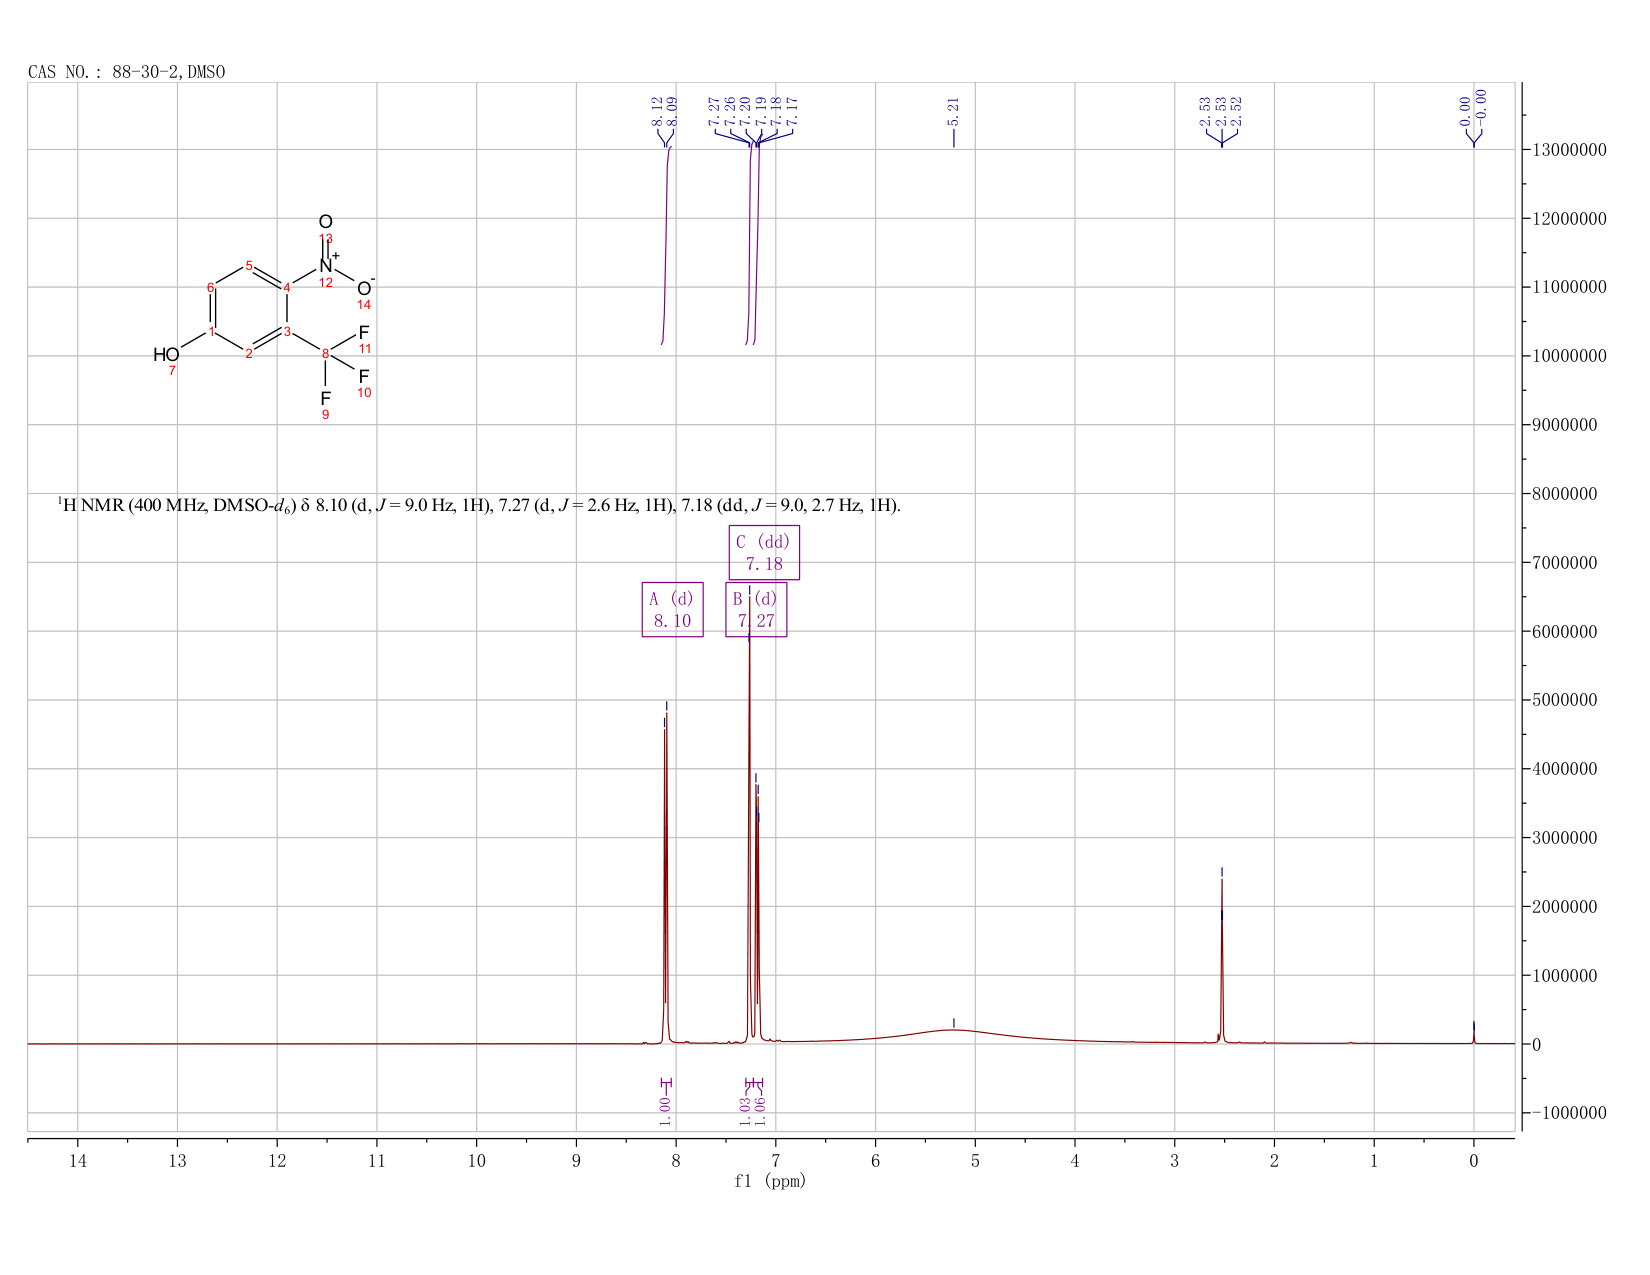Click the 8.12 peak label at top
The height and width of the screenshot is (1275, 1650).
click(x=657, y=111)
